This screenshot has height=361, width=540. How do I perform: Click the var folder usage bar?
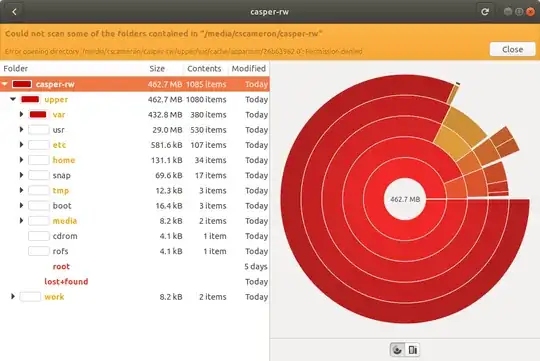38,114
